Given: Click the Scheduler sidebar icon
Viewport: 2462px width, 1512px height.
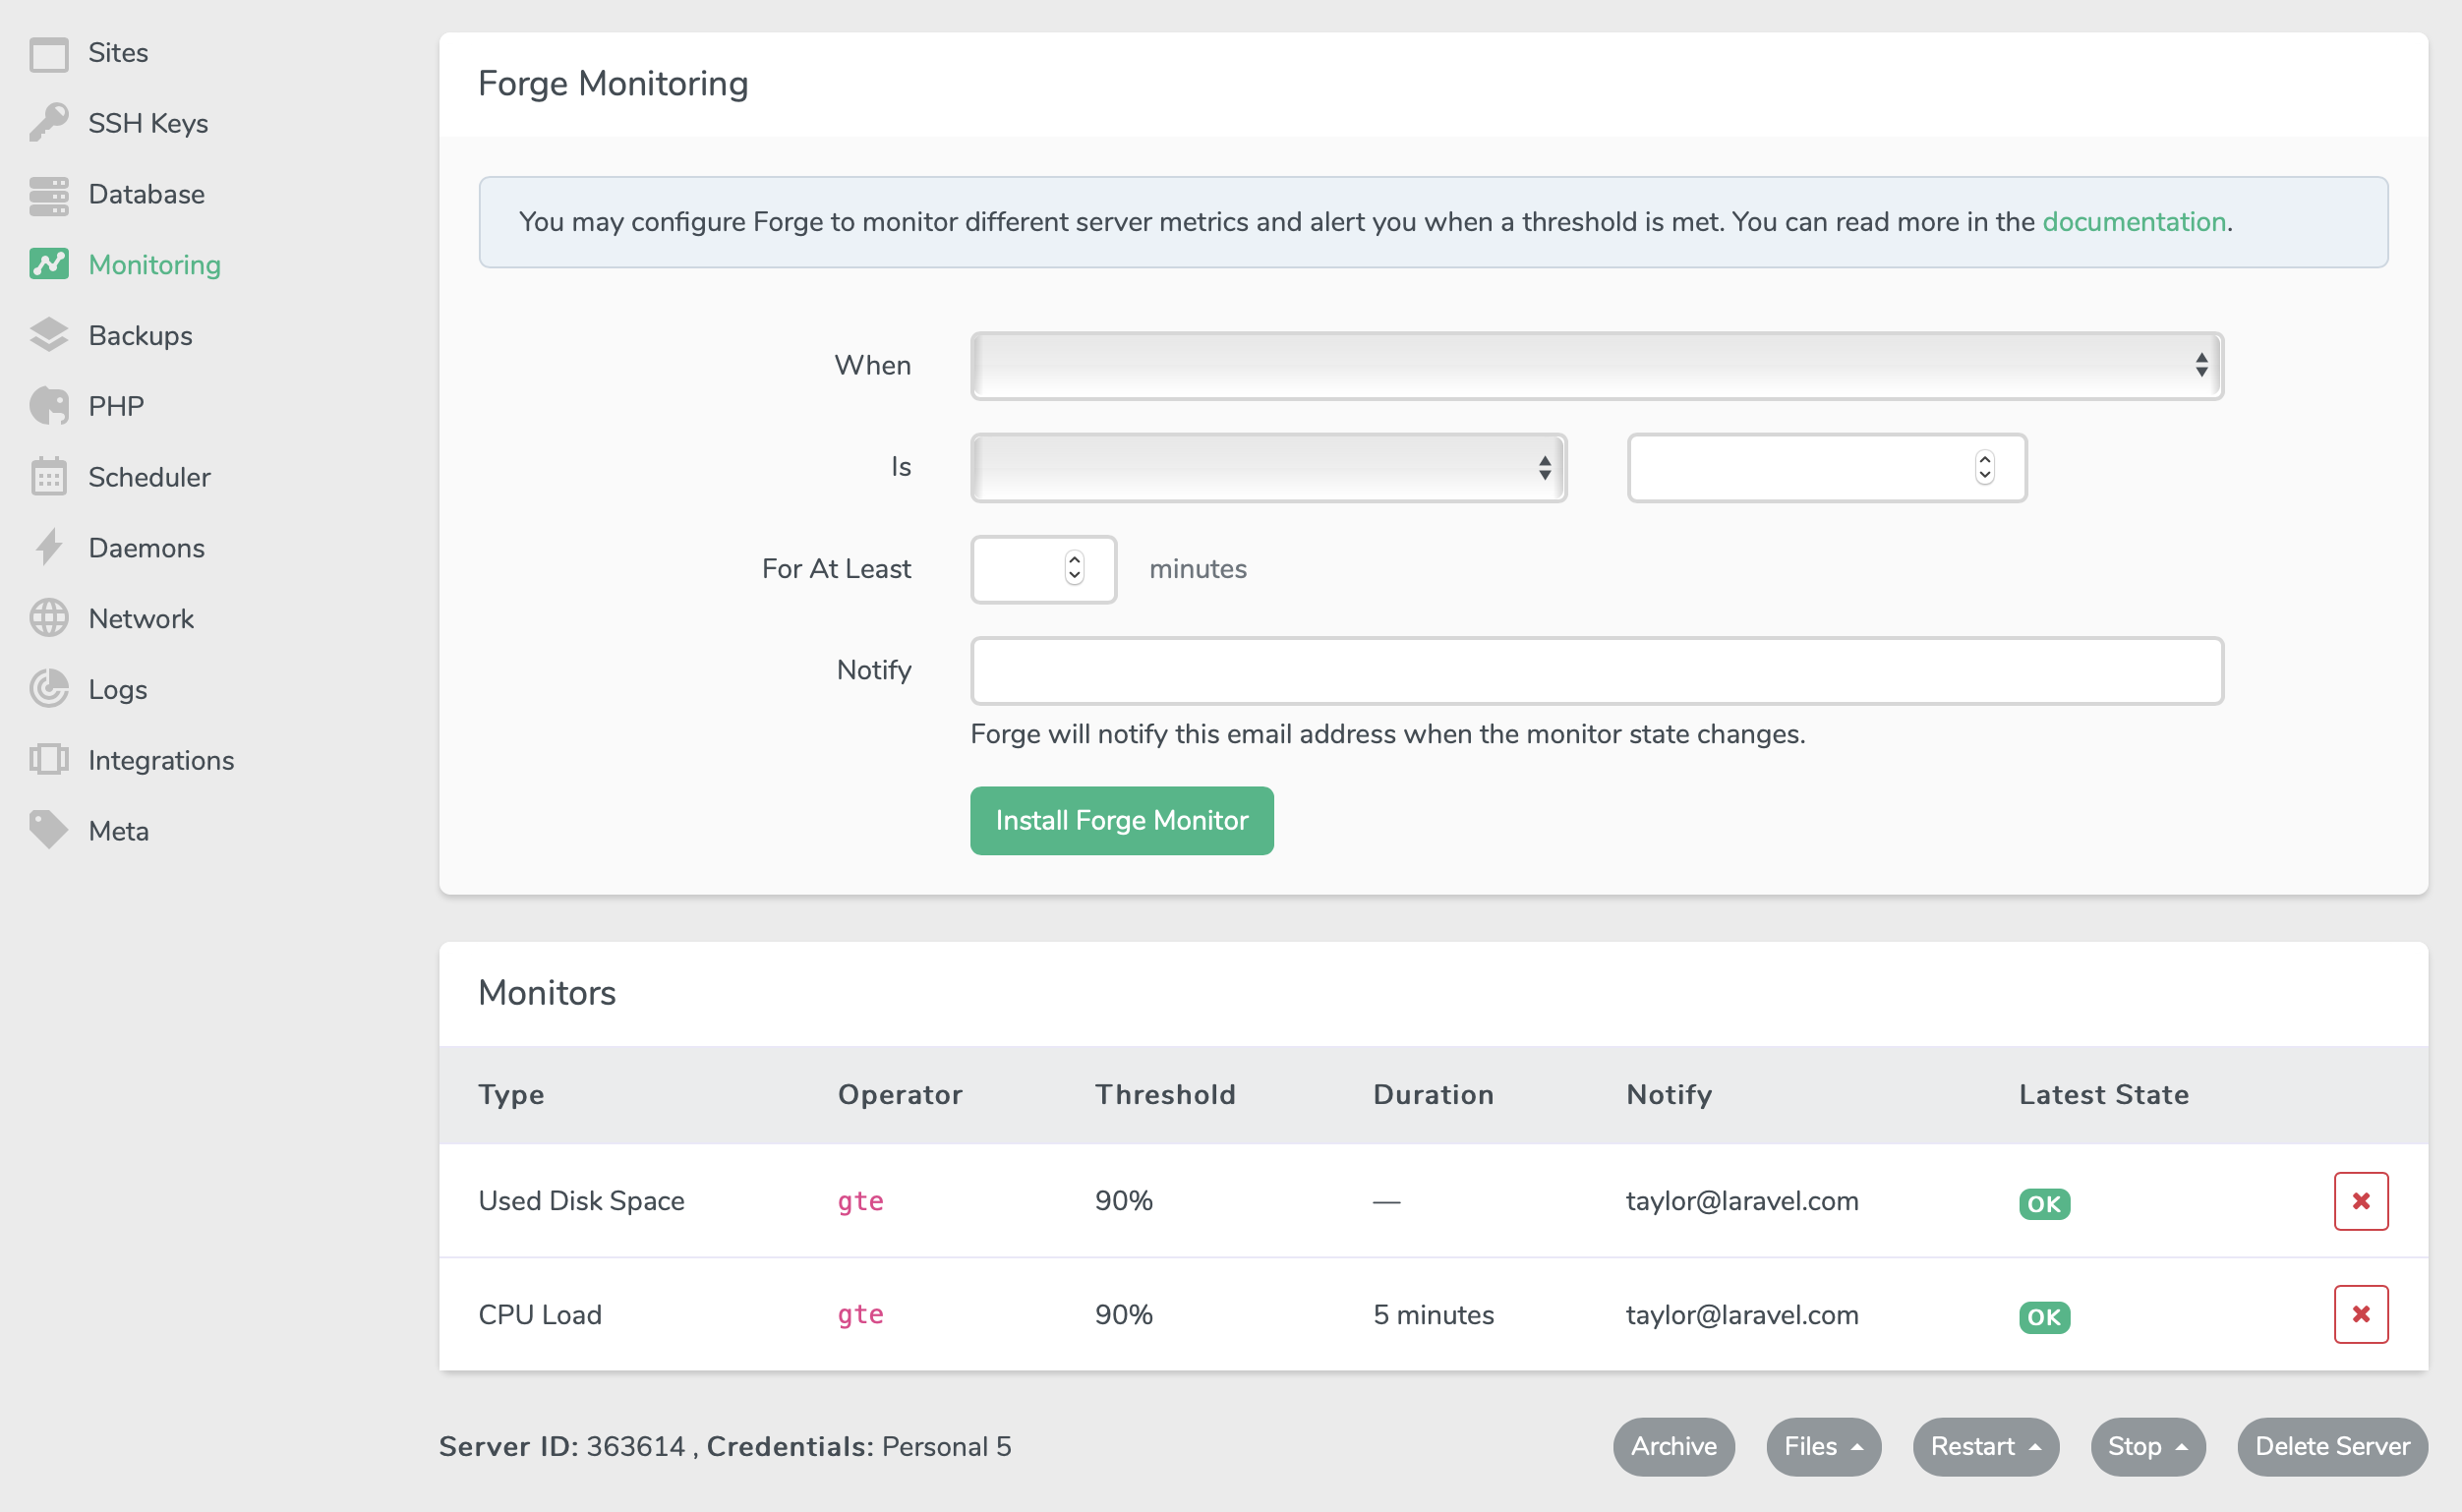Looking at the screenshot, I should (x=47, y=477).
